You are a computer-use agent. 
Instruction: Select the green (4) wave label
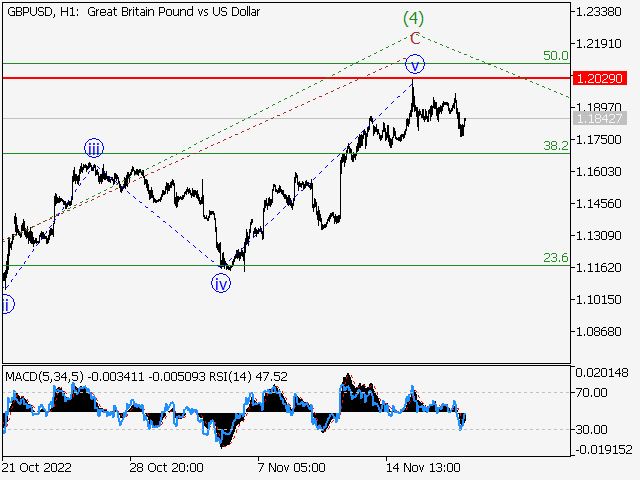point(413,18)
